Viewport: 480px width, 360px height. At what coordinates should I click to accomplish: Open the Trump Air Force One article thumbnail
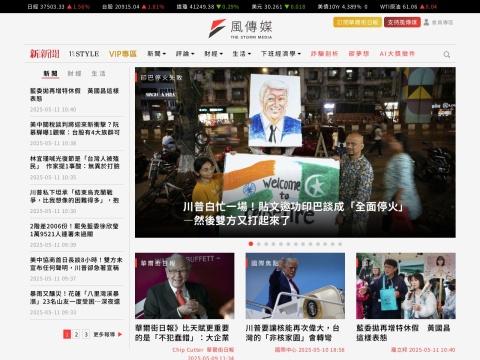click(295, 286)
